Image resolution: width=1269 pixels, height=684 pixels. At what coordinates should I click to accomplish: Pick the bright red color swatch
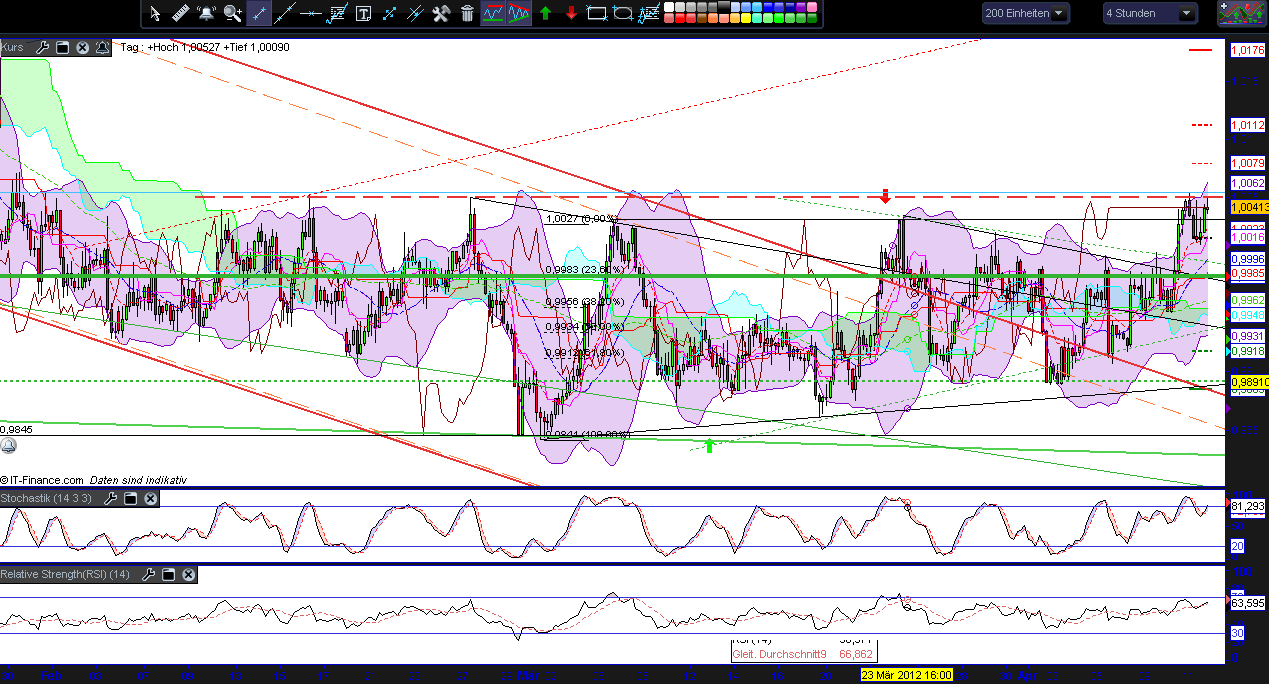682,19
